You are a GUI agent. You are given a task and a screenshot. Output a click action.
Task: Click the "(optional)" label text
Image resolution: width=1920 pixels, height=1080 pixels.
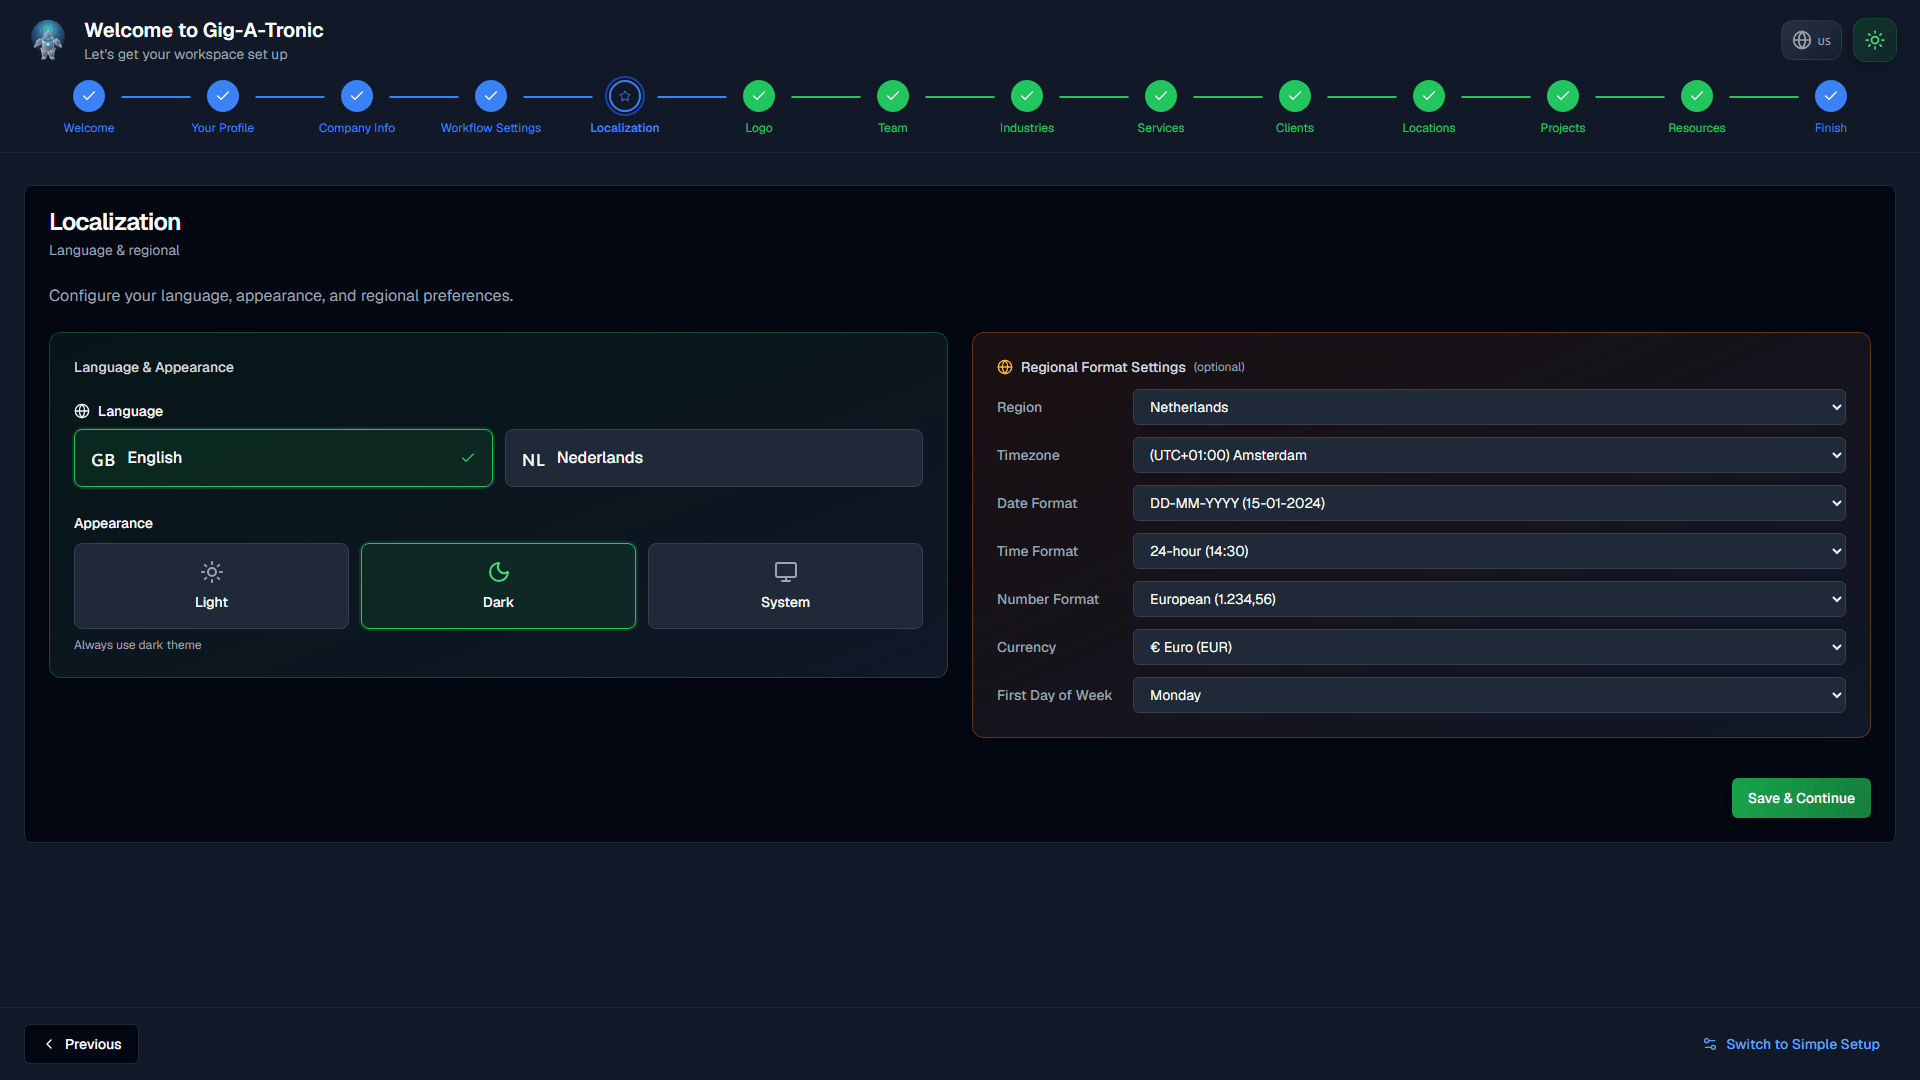point(1219,367)
